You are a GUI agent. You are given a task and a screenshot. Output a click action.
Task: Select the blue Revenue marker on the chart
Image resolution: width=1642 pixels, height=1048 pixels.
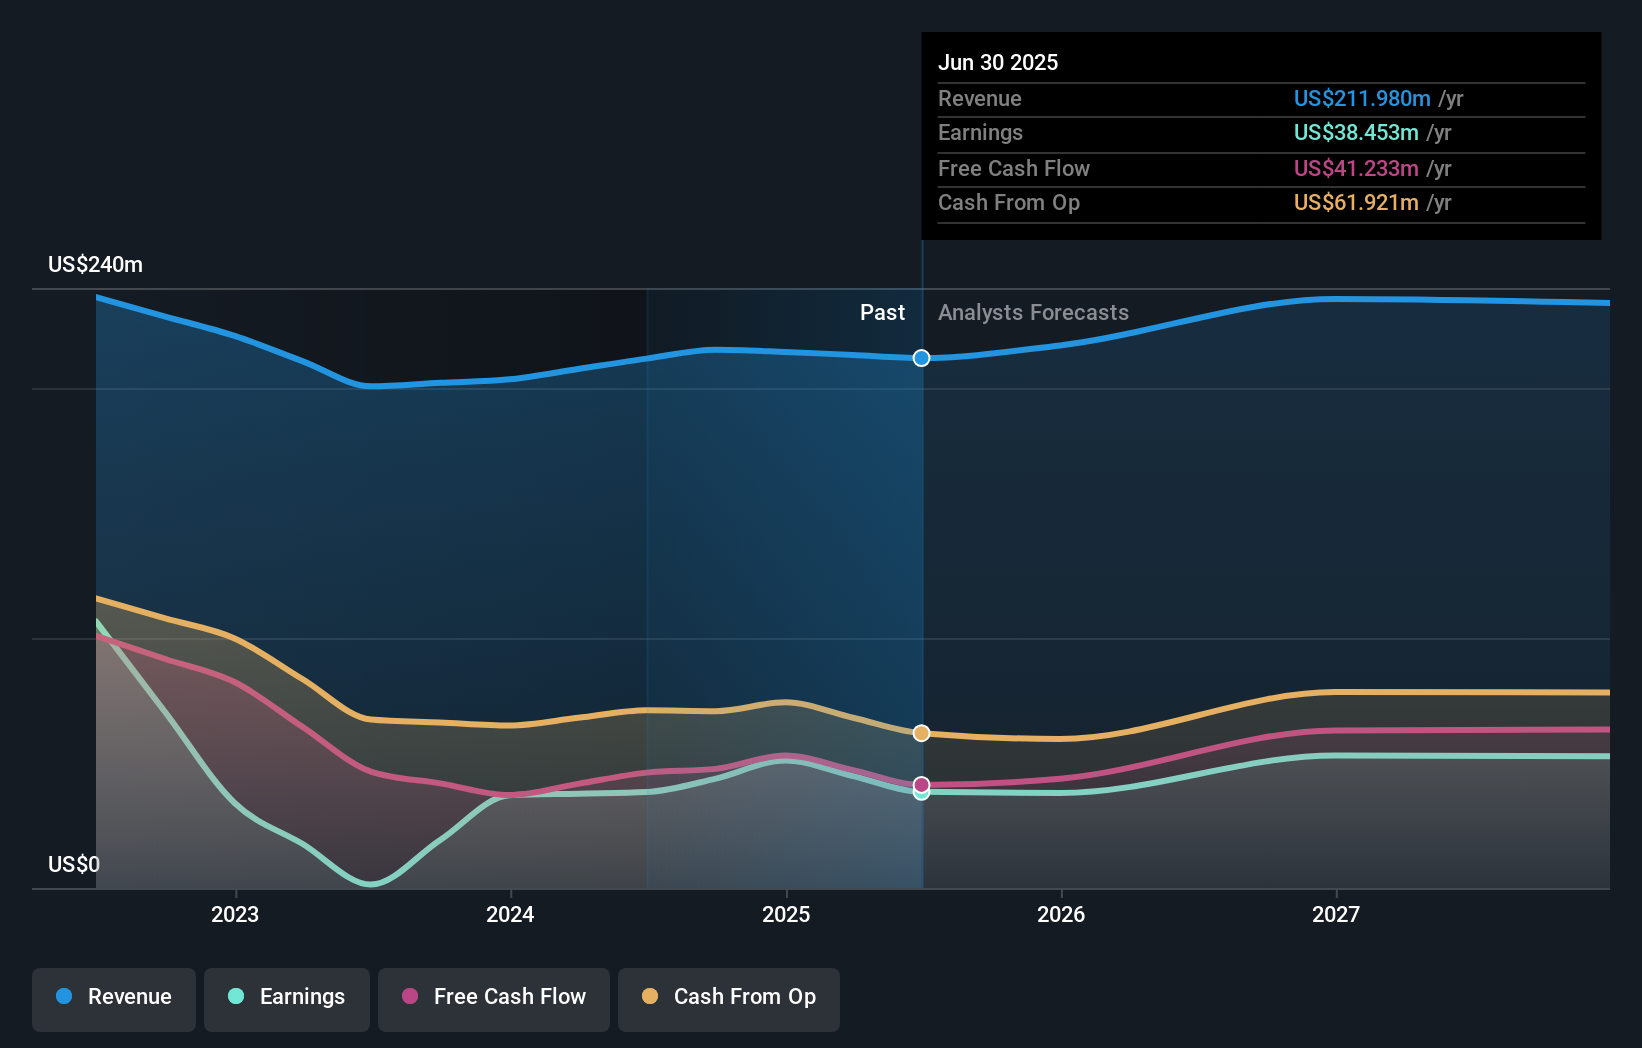point(920,358)
